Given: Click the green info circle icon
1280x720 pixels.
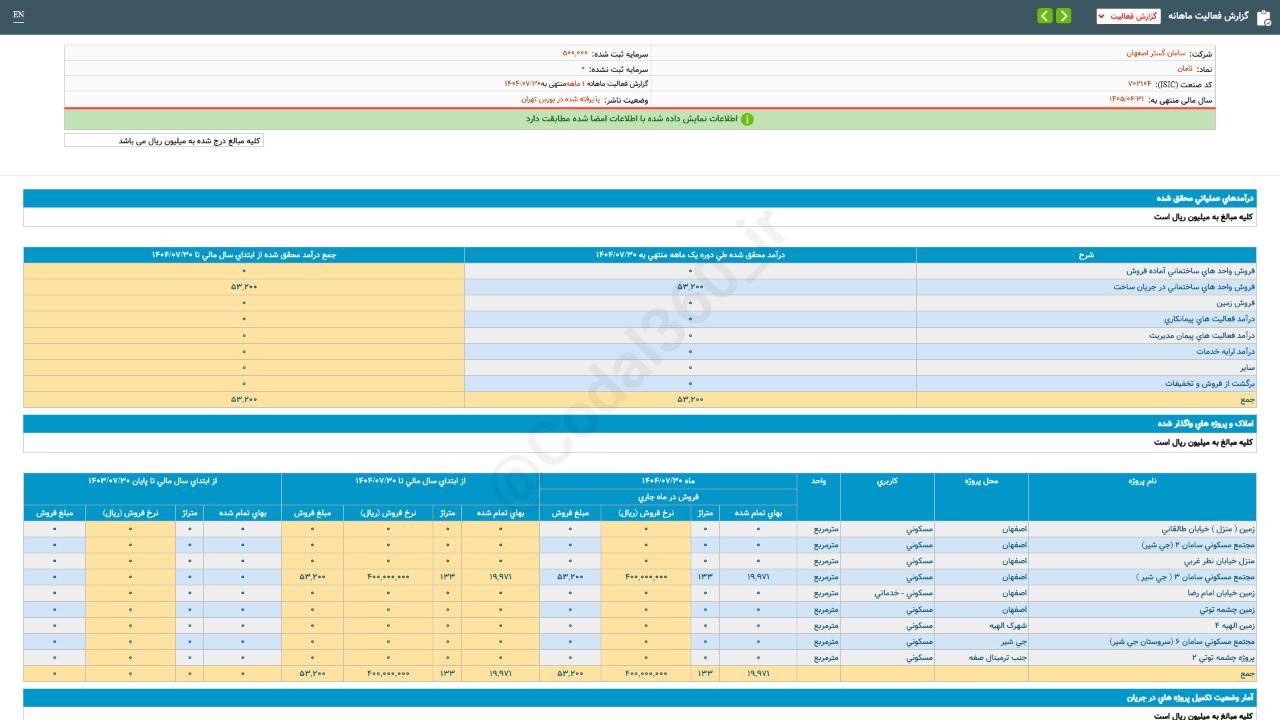Looking at the screenshot, I should tap(747, 119).
